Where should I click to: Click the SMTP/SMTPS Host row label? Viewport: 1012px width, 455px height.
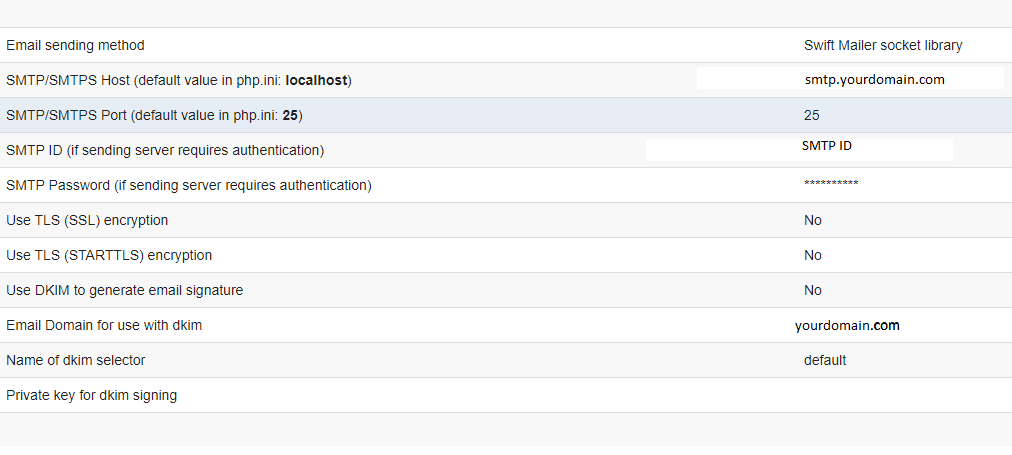[x=179, y=80]
